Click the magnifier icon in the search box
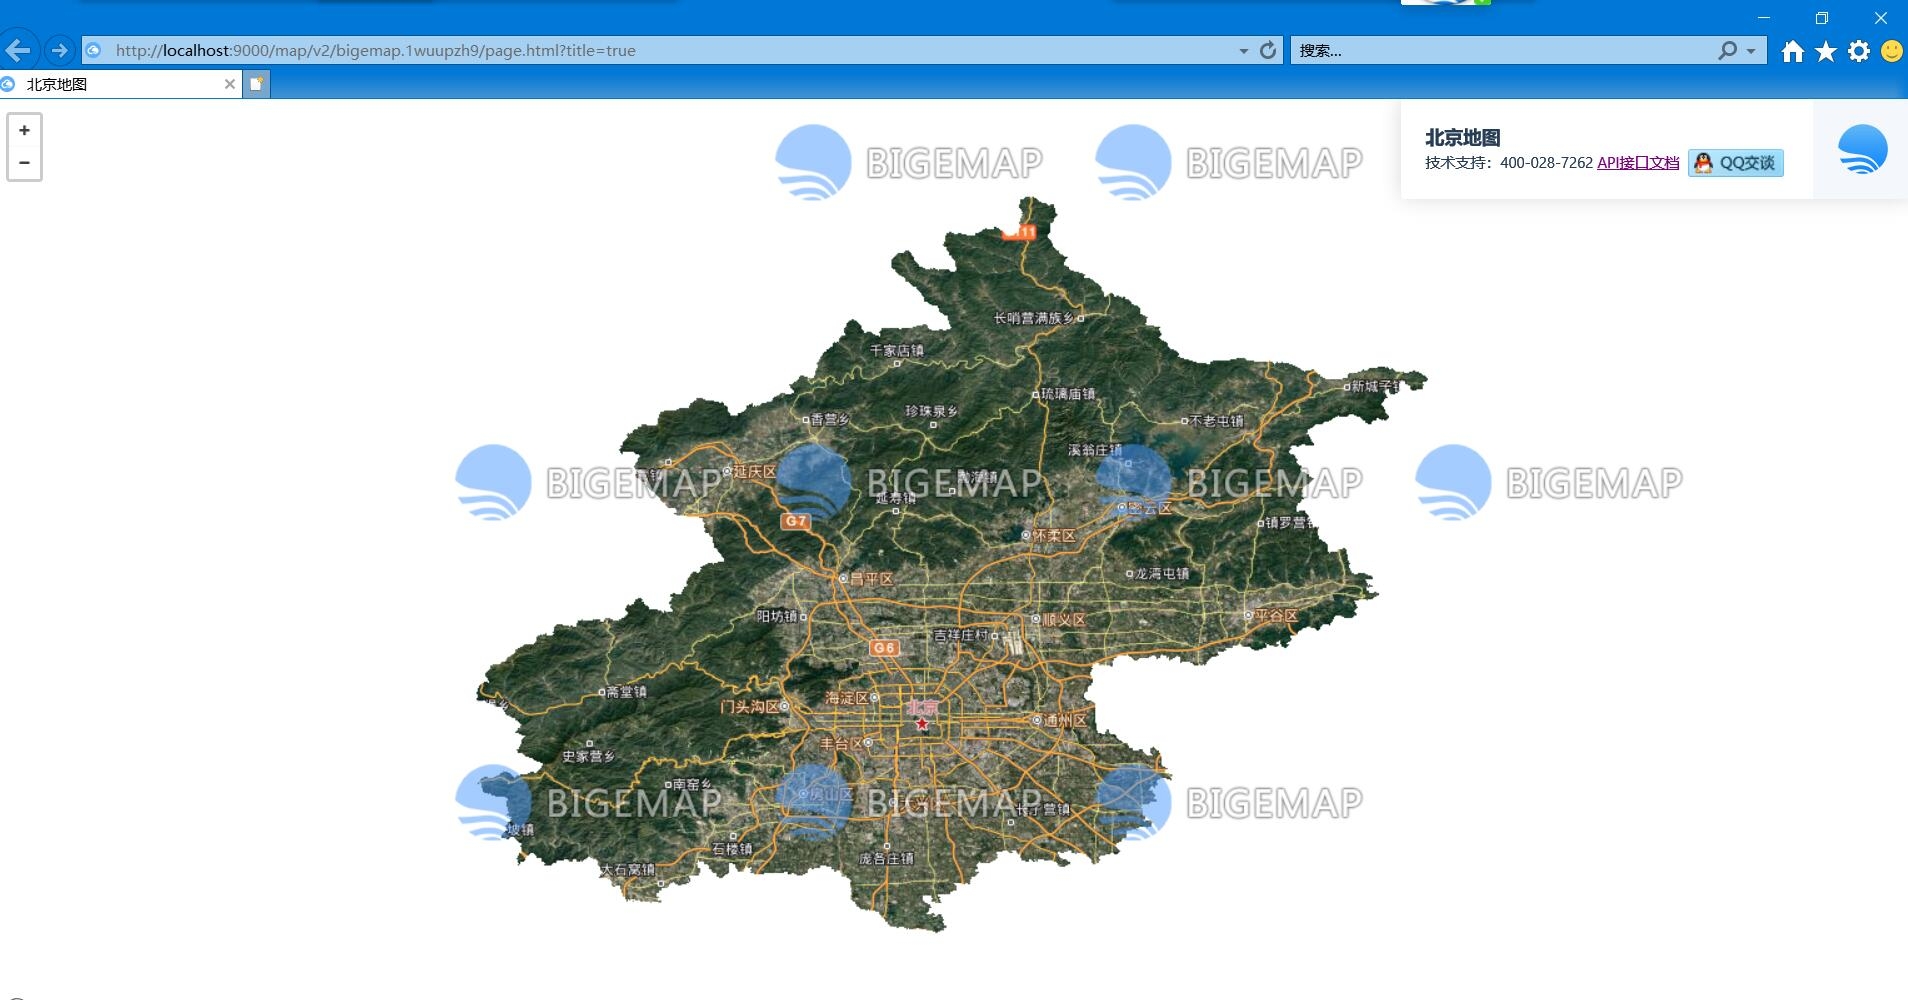Viewport: 1908px width, 1000px height. tap(1725, 50)
